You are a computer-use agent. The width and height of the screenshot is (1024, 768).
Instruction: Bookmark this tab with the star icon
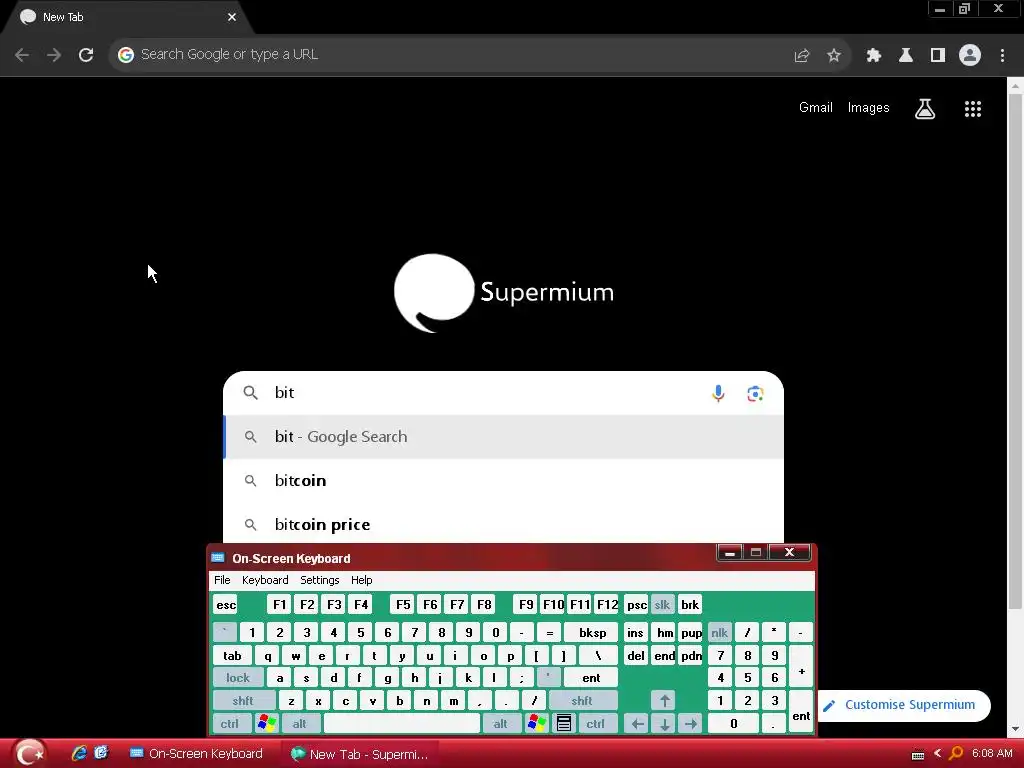pos(834,55)
